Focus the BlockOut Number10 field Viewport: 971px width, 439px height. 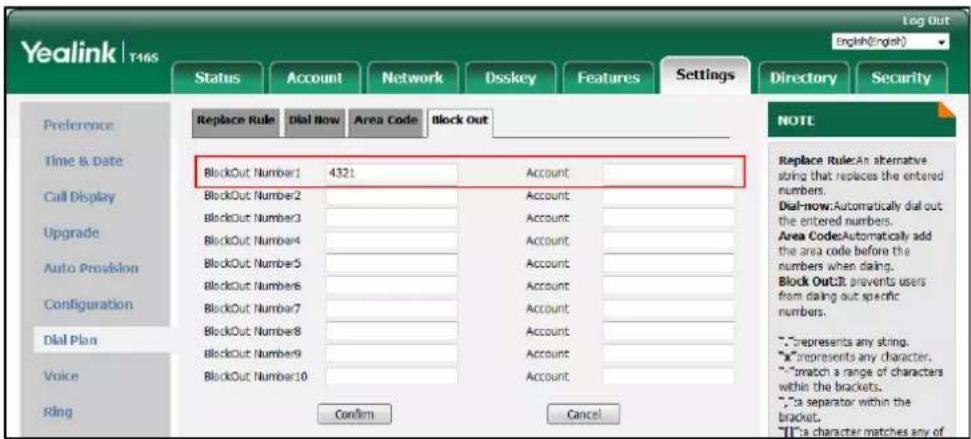click(x=391, y=375)
